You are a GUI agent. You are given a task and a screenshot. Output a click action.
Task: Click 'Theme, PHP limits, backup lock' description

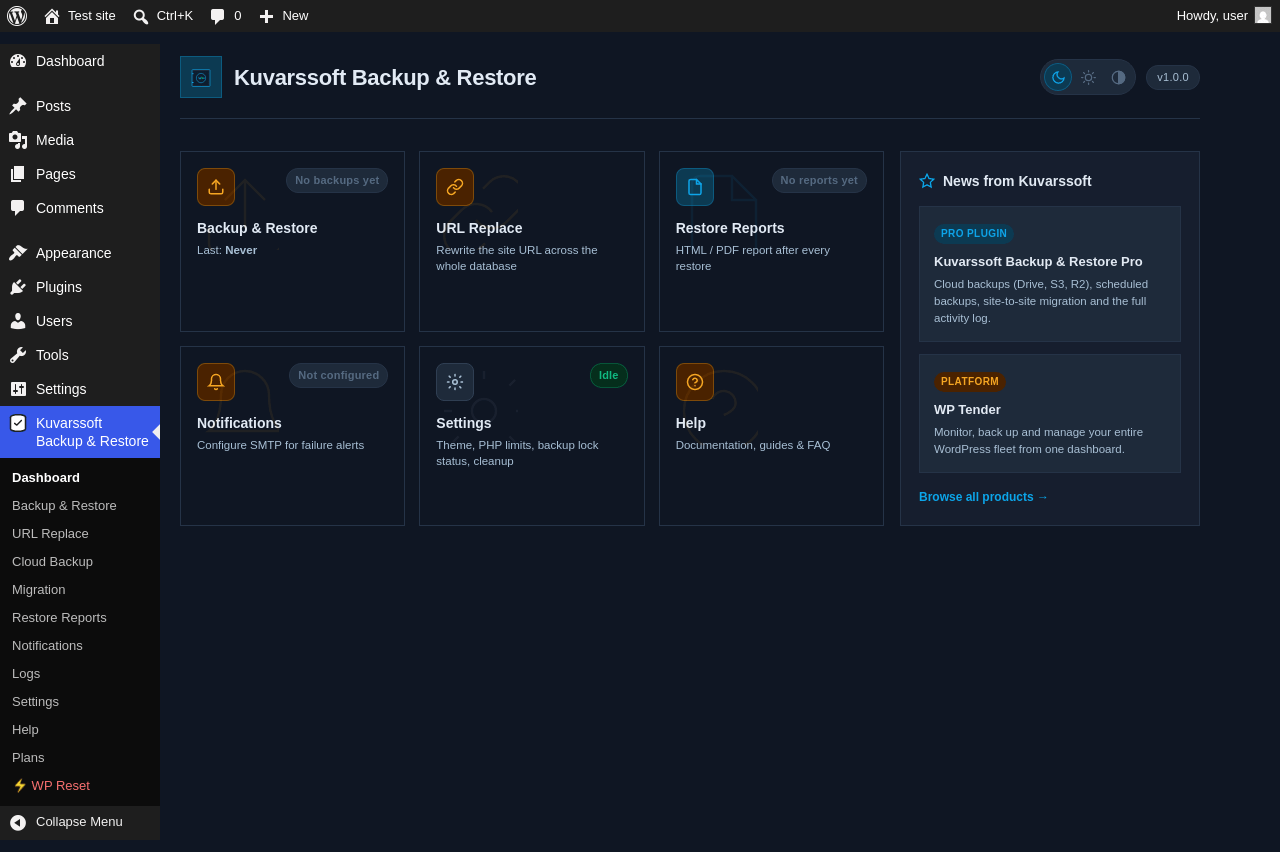517,453
